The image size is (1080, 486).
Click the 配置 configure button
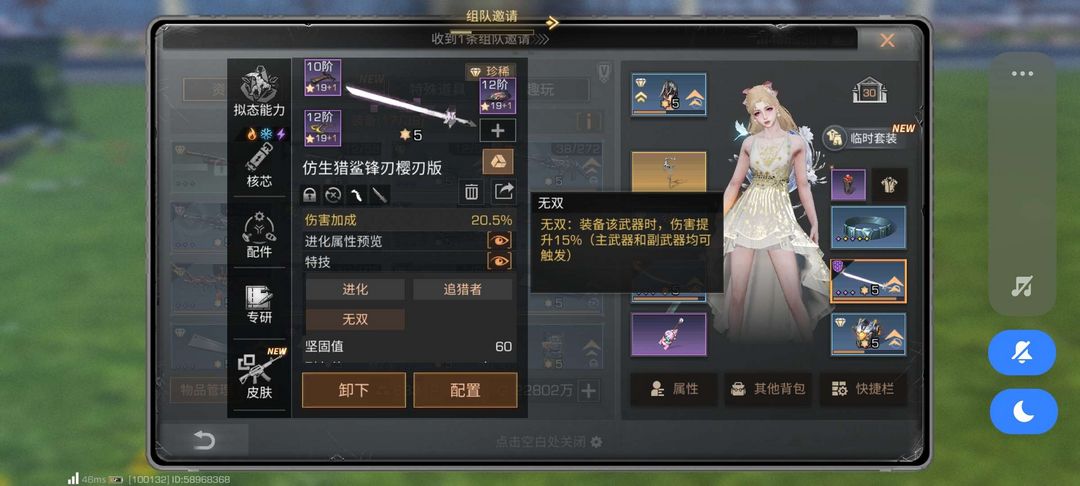click(465, 390)
